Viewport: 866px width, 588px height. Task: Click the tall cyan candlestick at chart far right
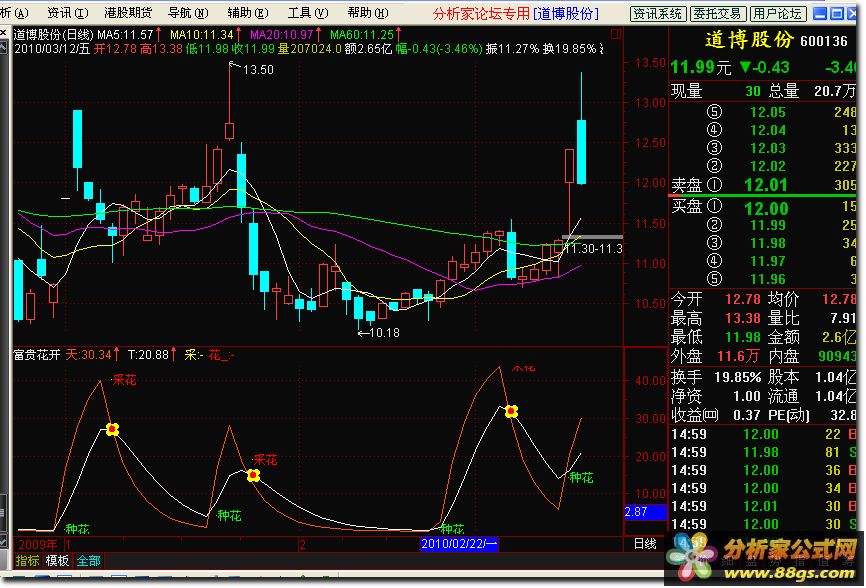[x=581, y=152]
